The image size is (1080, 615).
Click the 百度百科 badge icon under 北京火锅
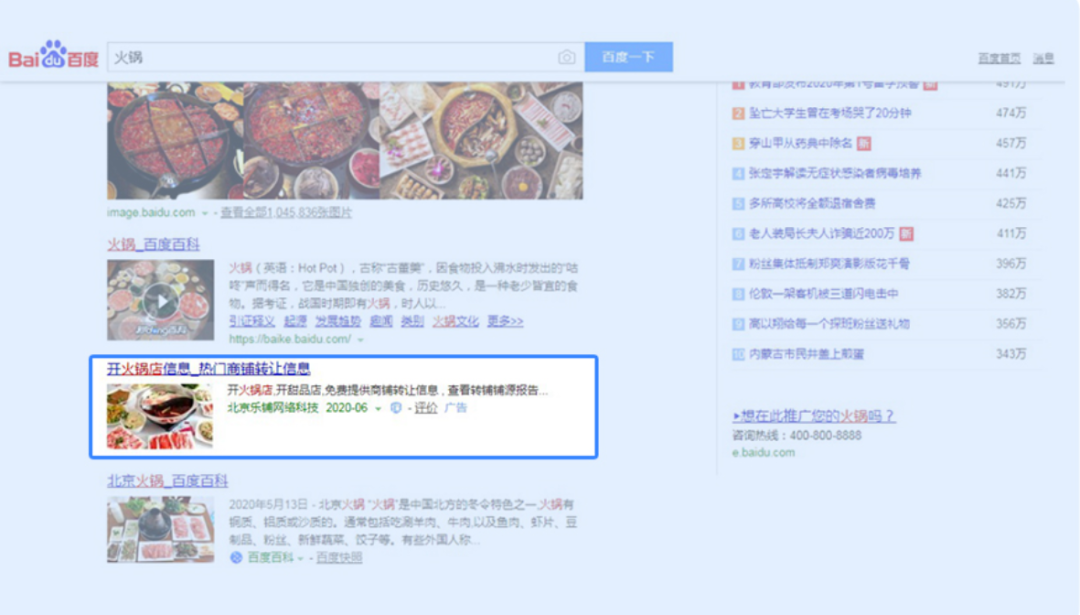tap(236, 557)
